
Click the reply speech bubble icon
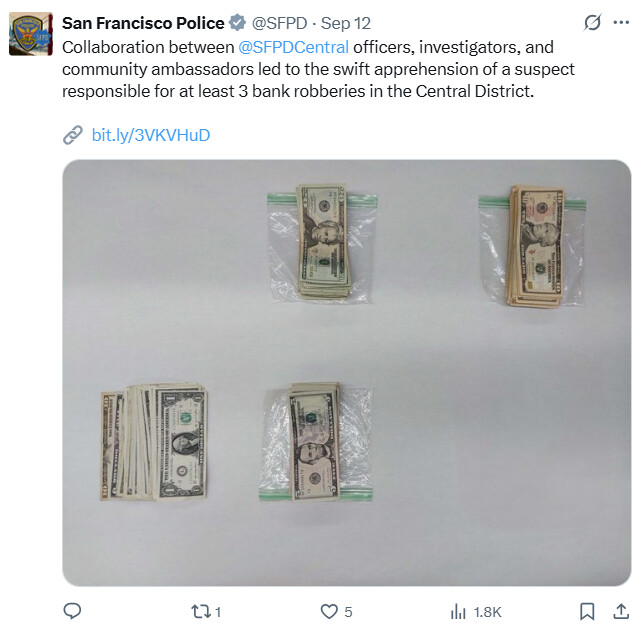point(72,611)
